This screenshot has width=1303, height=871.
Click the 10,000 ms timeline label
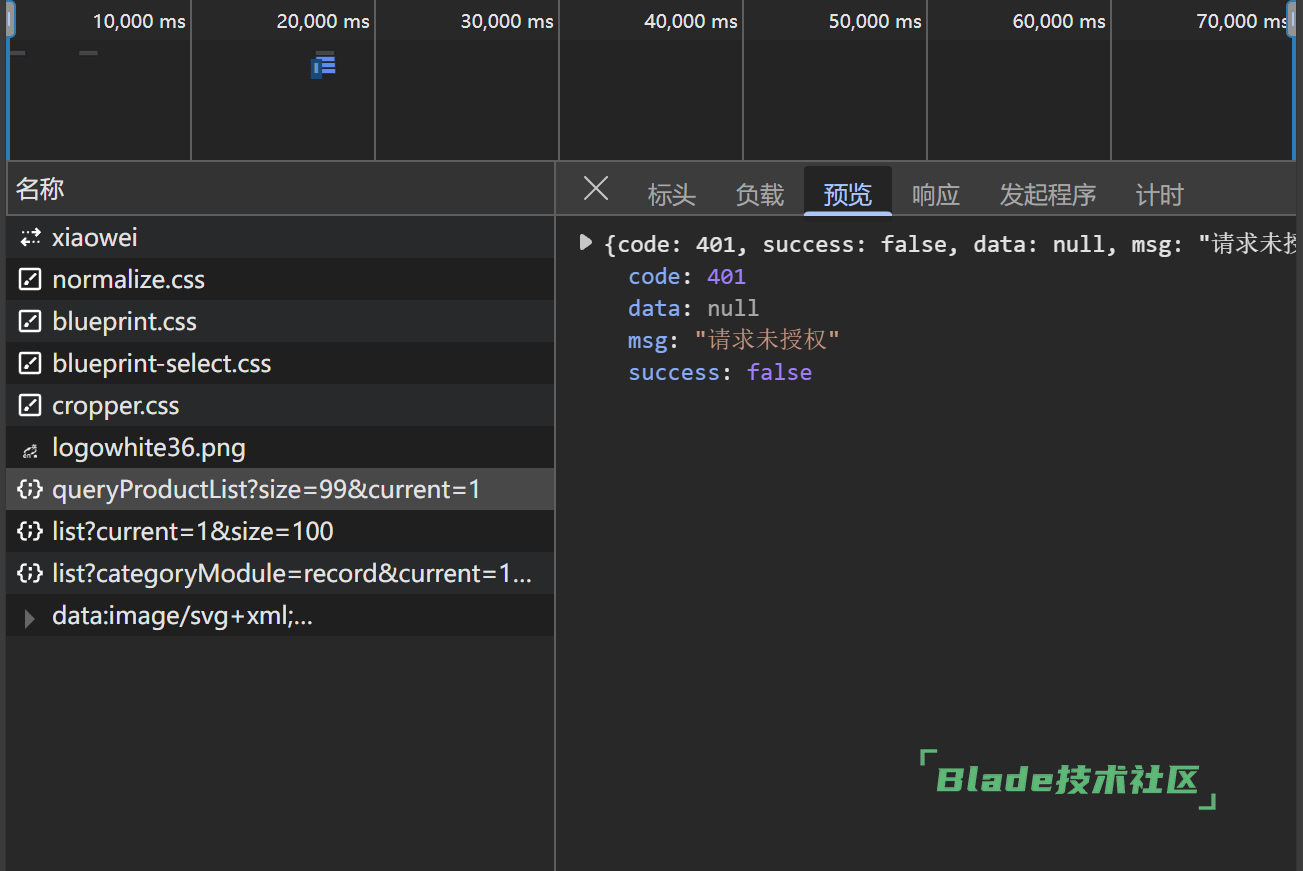(x=139, y=21)
